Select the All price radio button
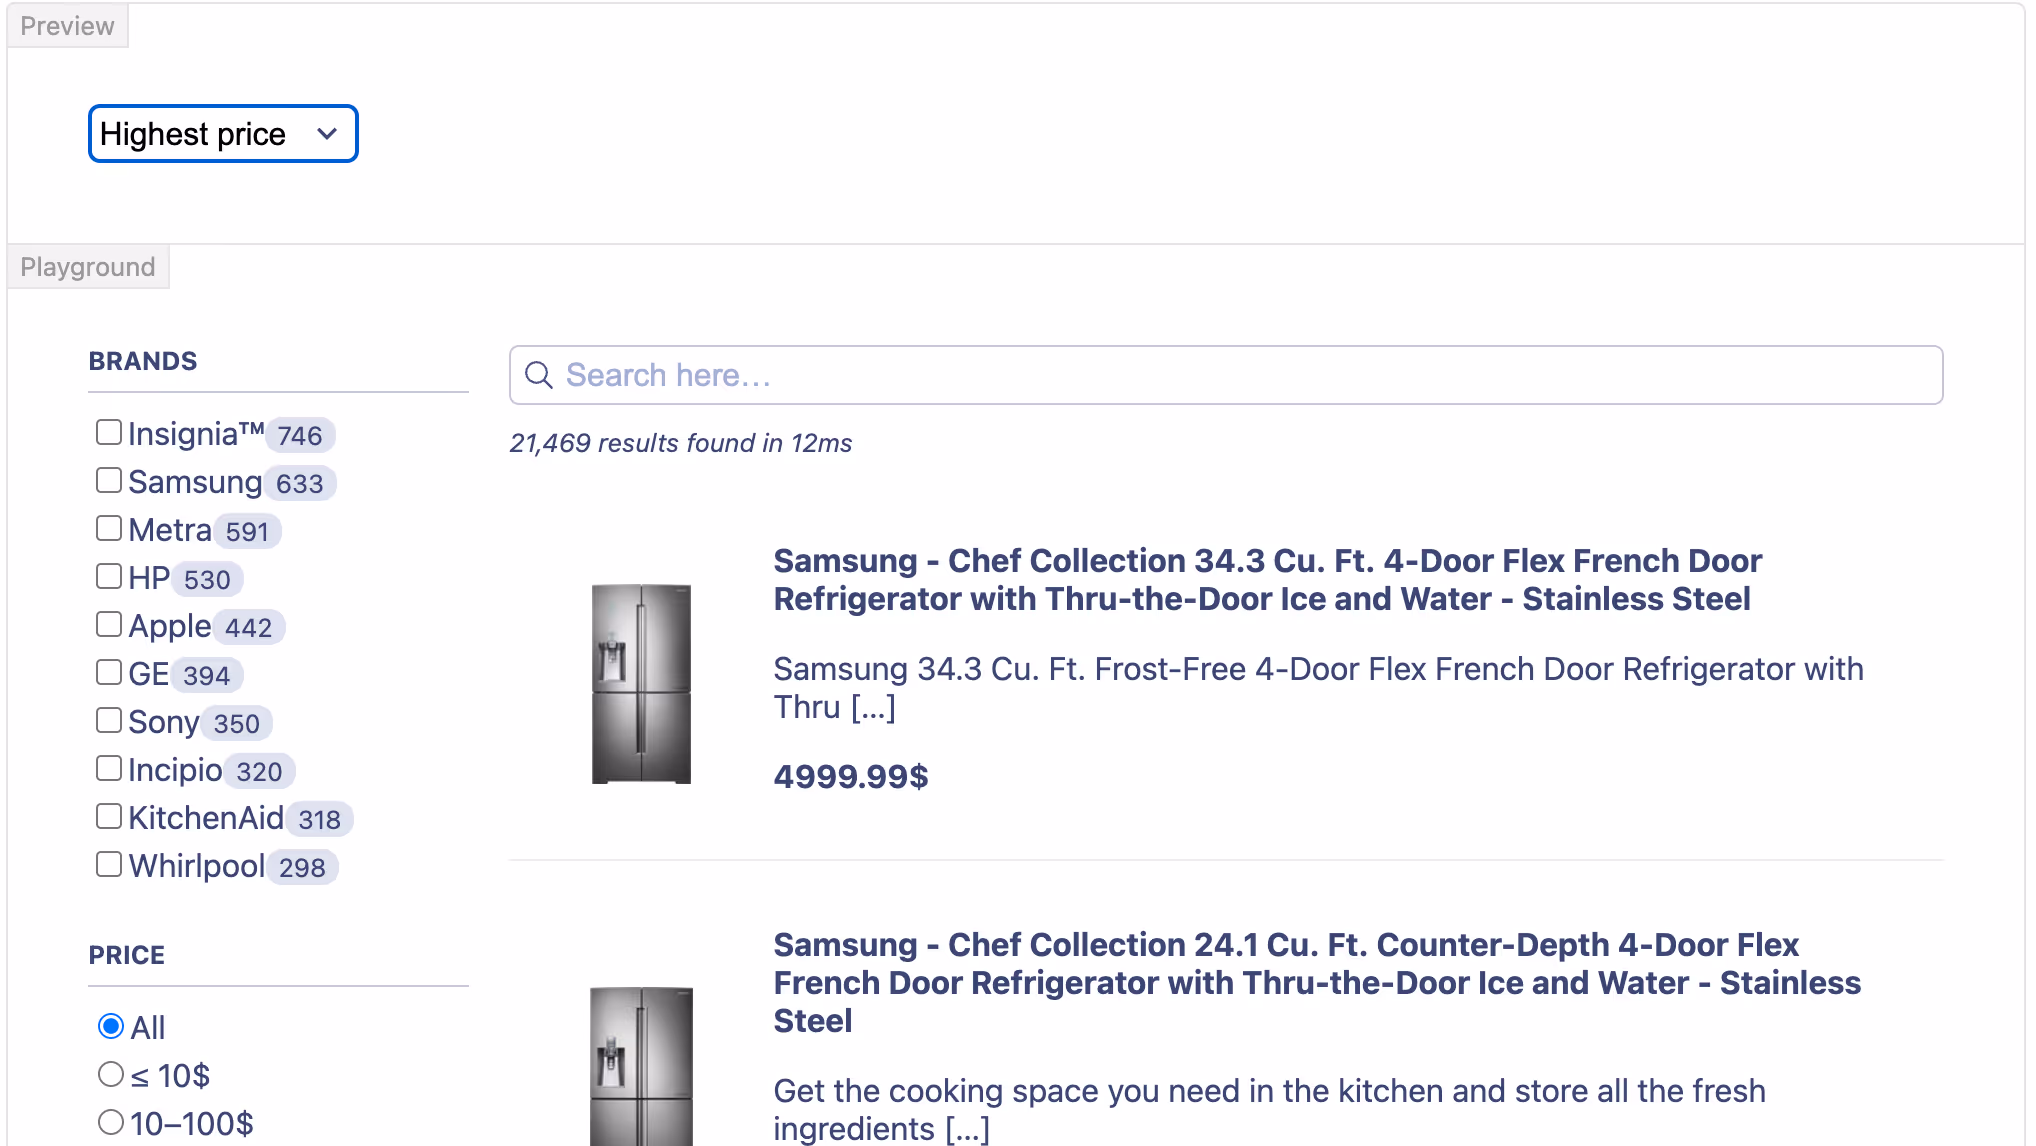2036x1146 pixels. (111, 1027)
